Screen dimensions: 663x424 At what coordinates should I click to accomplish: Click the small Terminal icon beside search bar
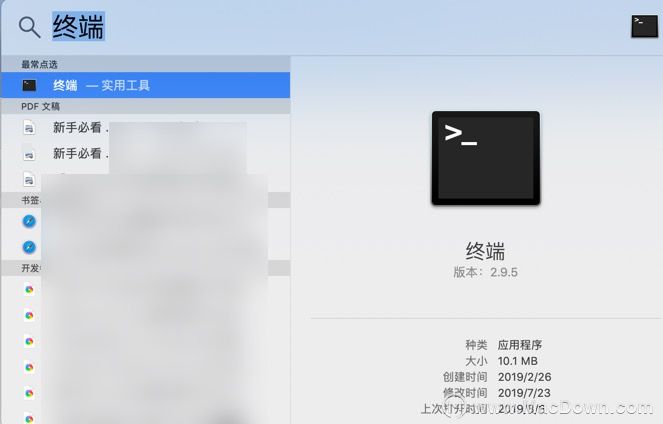644,26
